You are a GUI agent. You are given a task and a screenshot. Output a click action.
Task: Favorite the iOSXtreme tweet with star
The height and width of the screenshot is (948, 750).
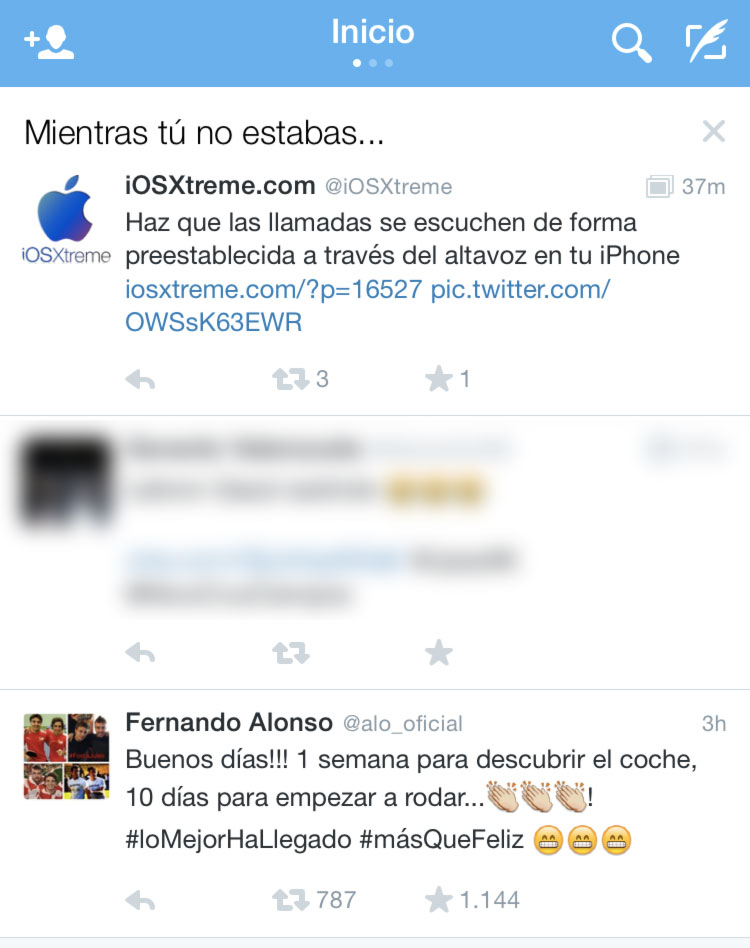pos(439,379)
